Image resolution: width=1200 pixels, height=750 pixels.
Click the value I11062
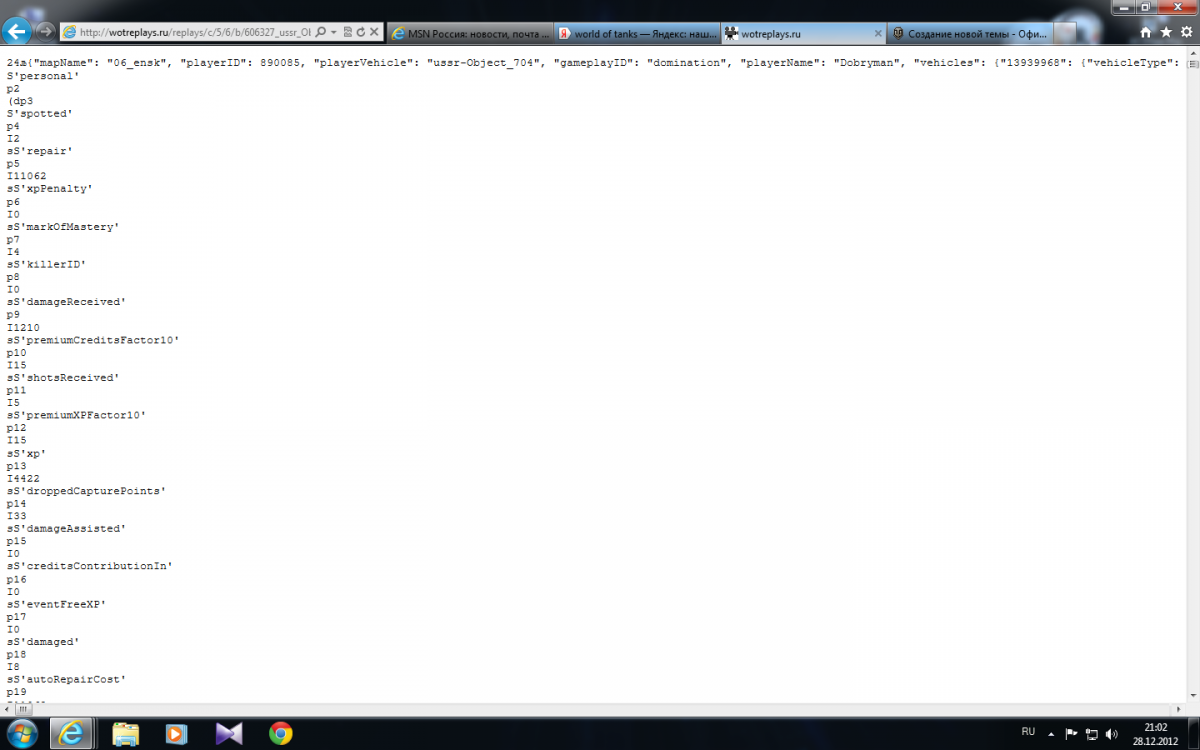pos(26,176)
